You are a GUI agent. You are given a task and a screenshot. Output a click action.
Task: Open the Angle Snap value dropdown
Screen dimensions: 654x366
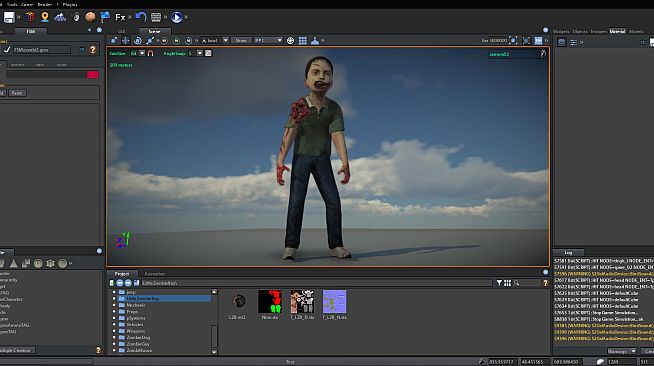point(199,53)
